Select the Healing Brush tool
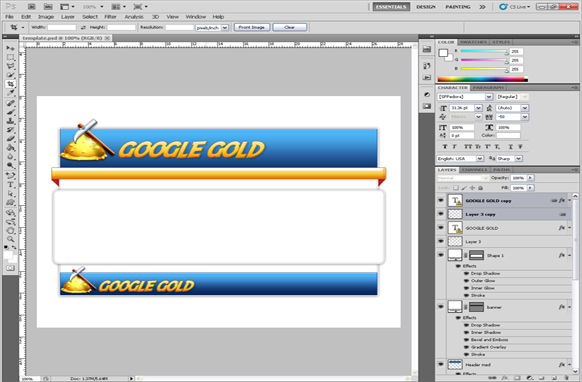582x382 pixels. click(x=10, y=103)
